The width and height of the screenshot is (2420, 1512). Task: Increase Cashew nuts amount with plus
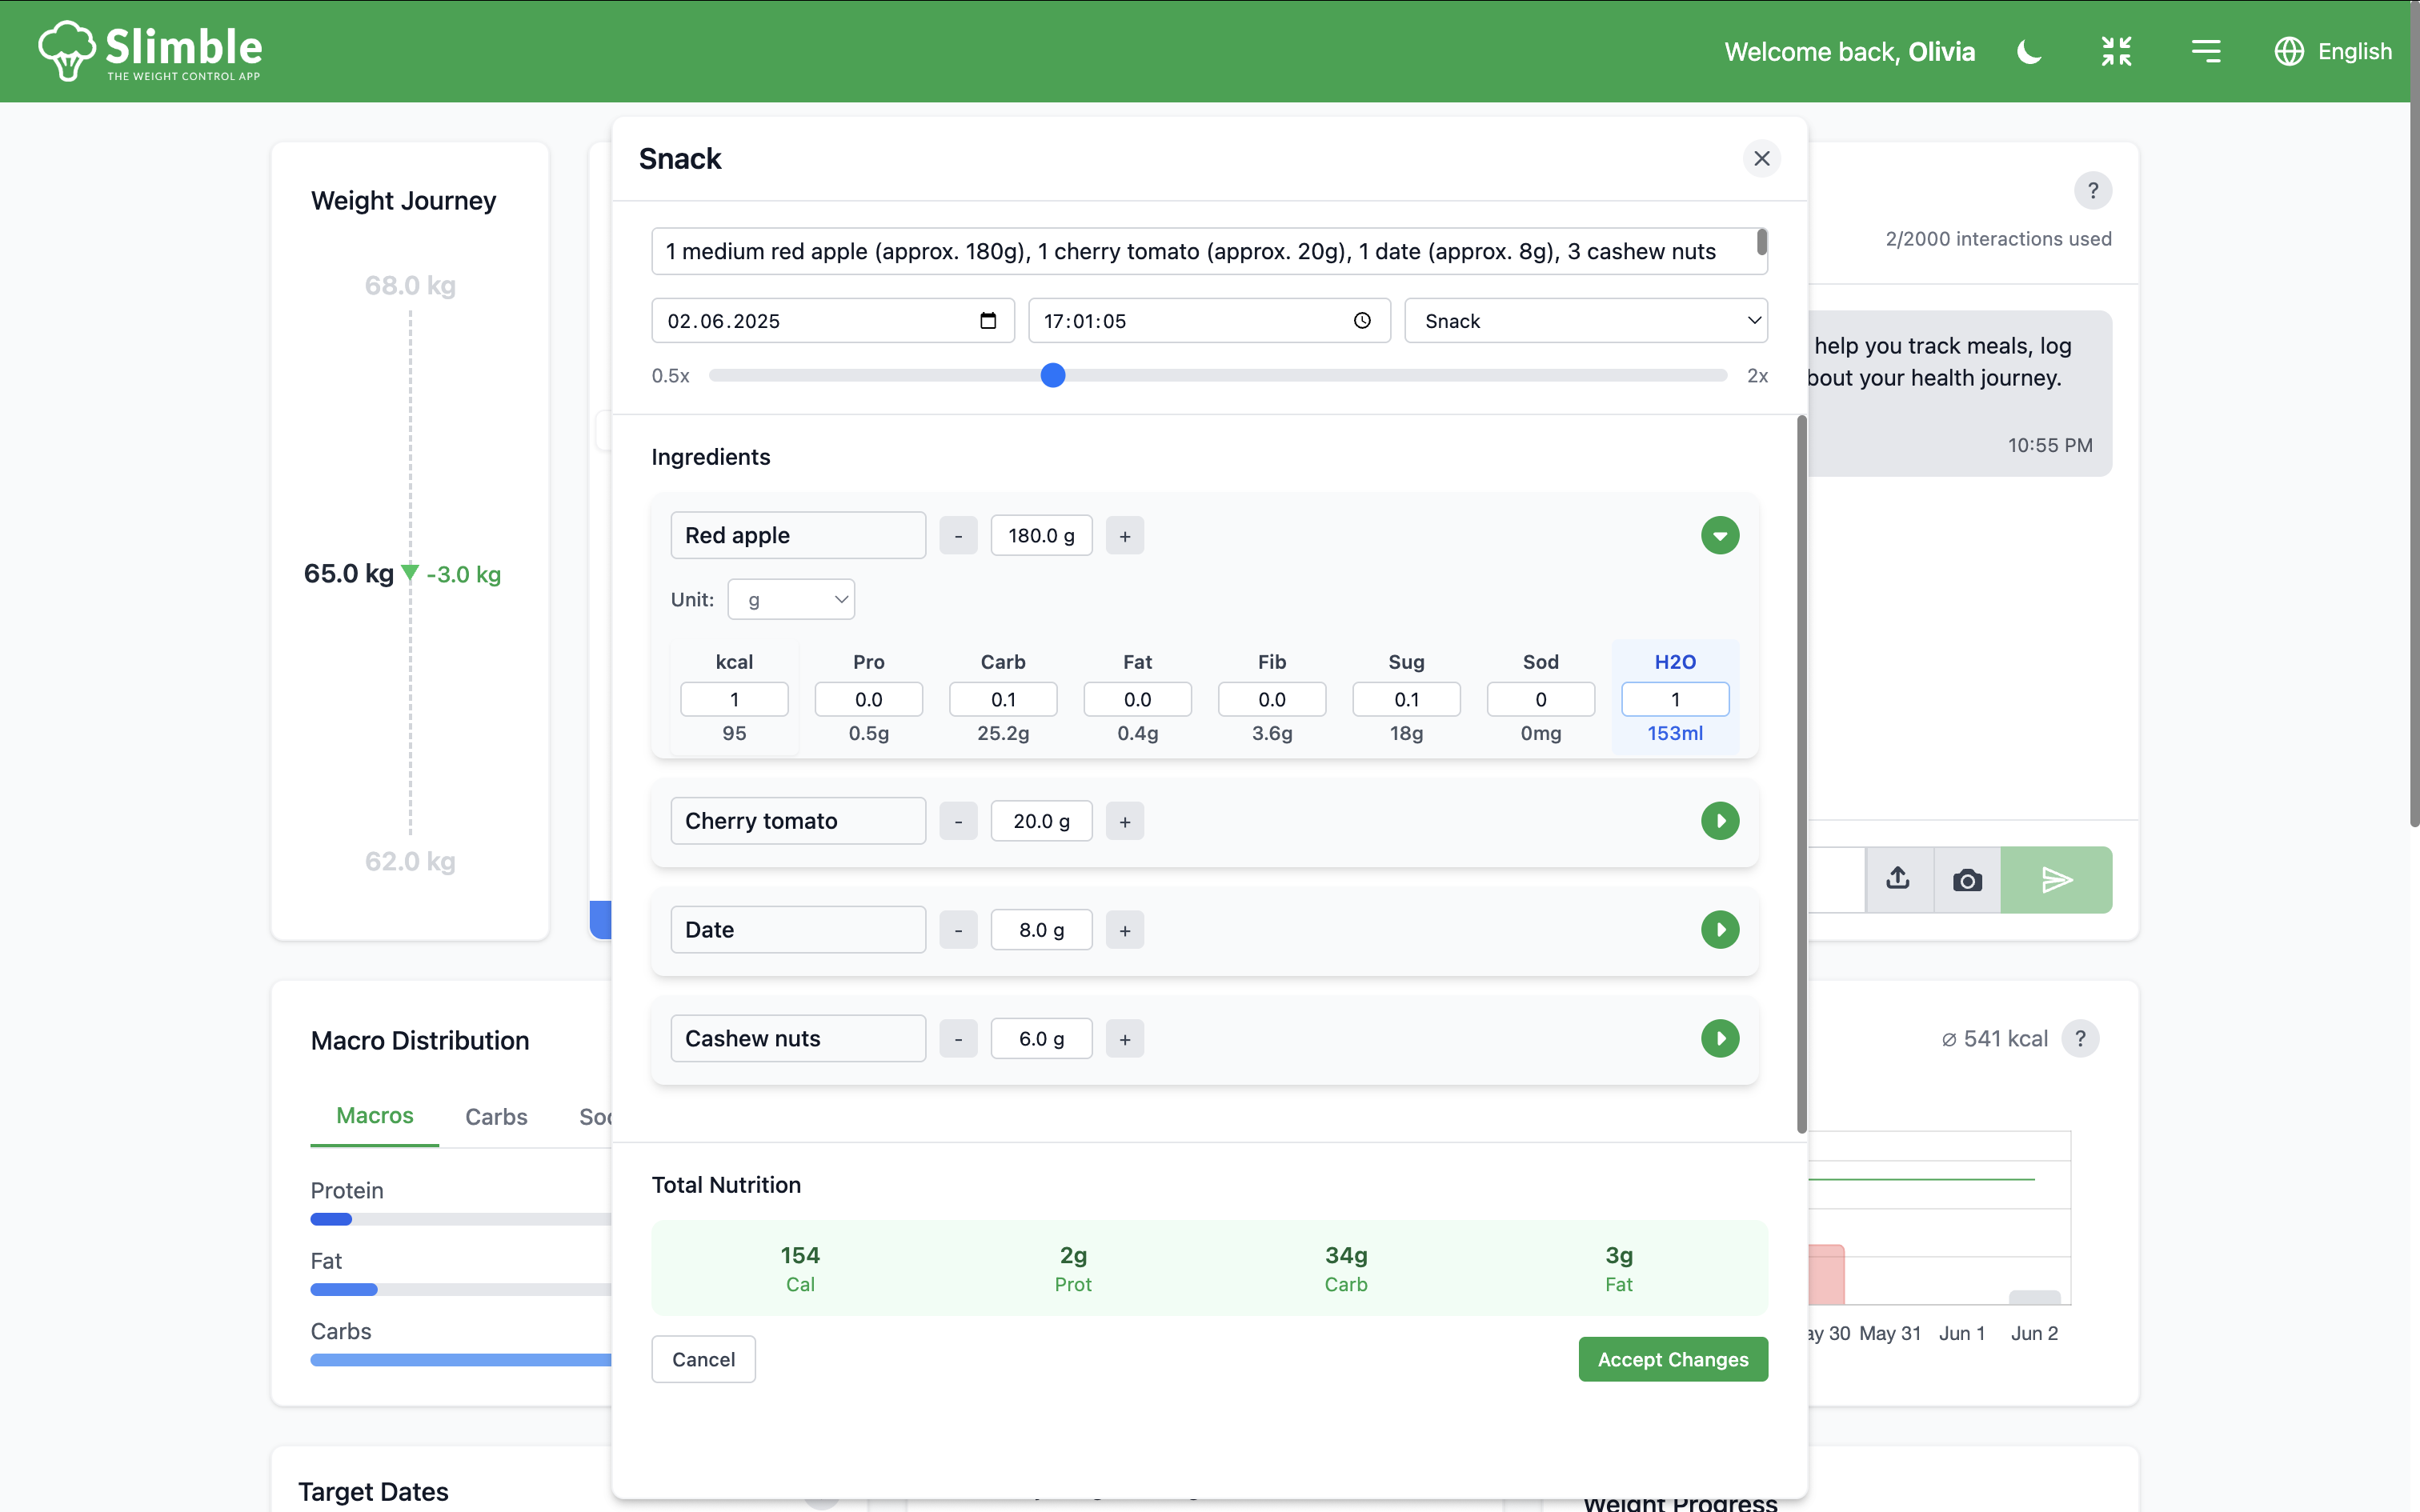point(1125,1039)
